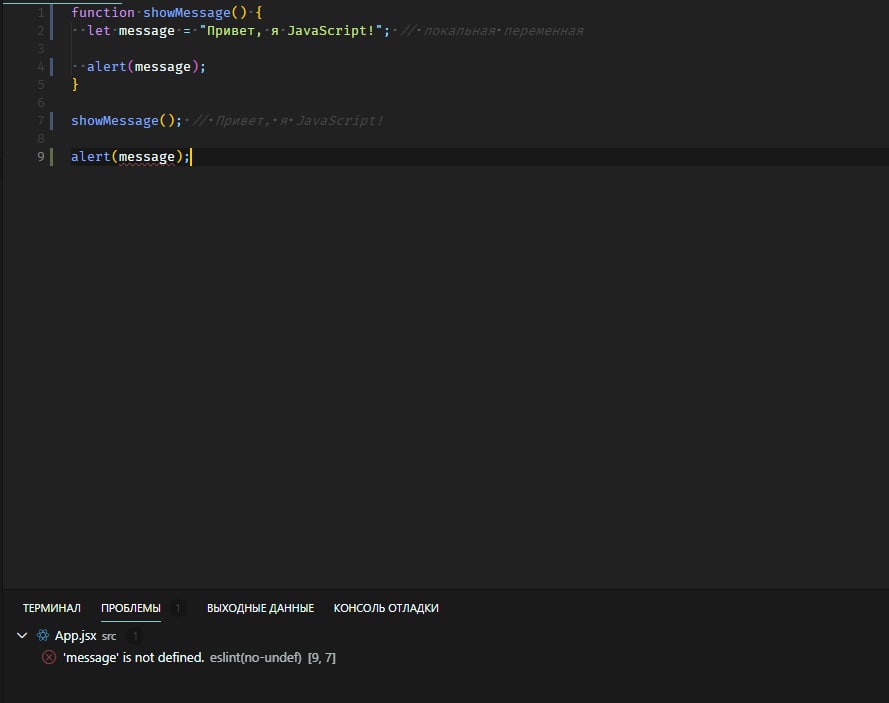The width and height of the screenshot is (889, 703).
Task: Click the string "Привет, я JavaScript!"
Action: point(291,31)
